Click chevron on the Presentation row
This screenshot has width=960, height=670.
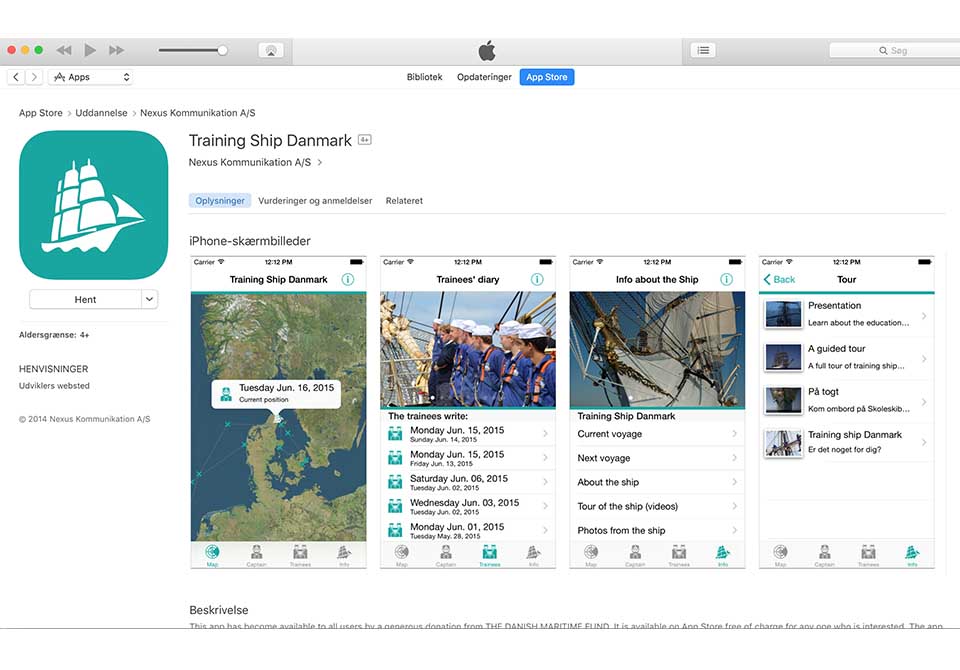(924, 315)
